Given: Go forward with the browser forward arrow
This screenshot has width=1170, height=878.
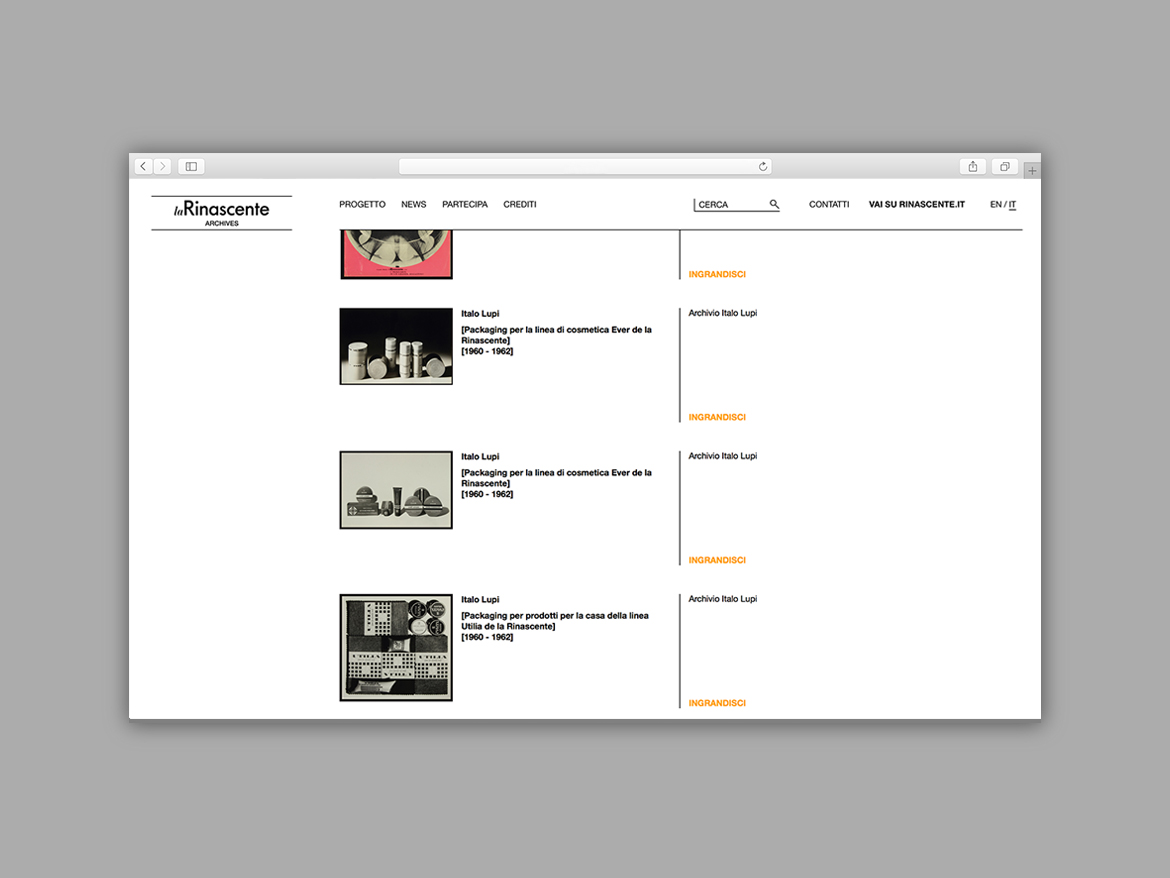Looking at the screenshot, I should (x=163, y=166).
